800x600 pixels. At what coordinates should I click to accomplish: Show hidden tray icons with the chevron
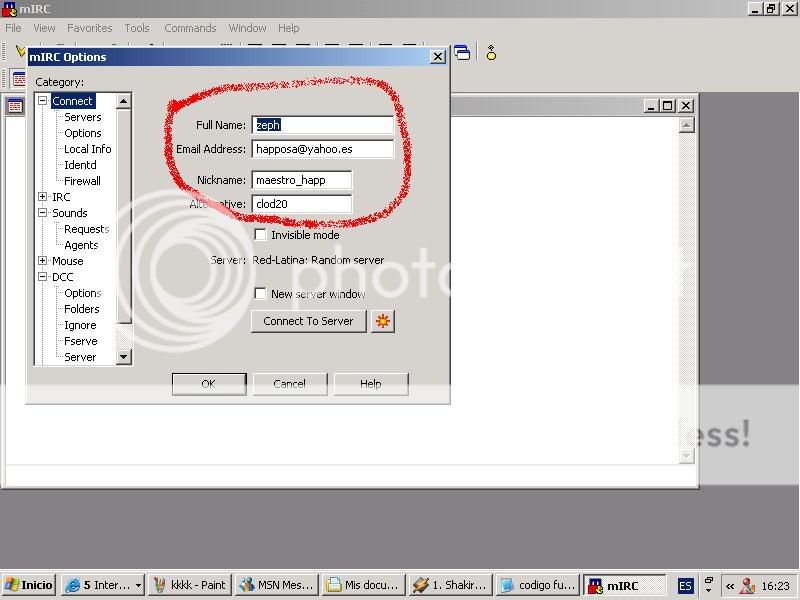coord(730,586)
